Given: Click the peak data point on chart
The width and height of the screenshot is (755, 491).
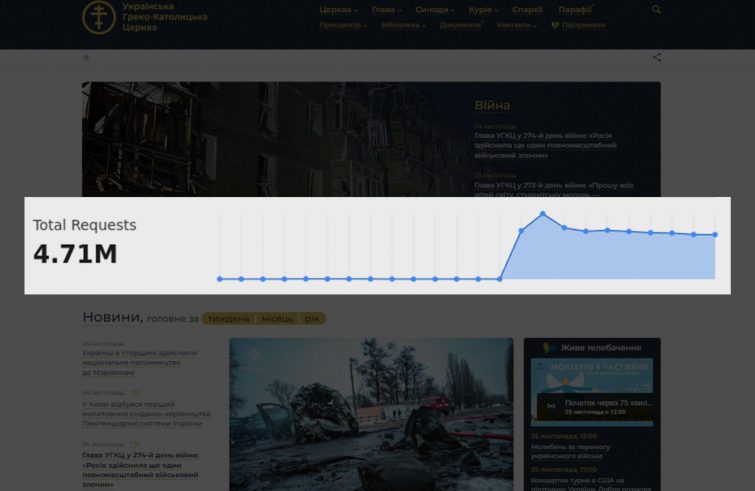Looking at the screenshot, I should coord(543,214).
